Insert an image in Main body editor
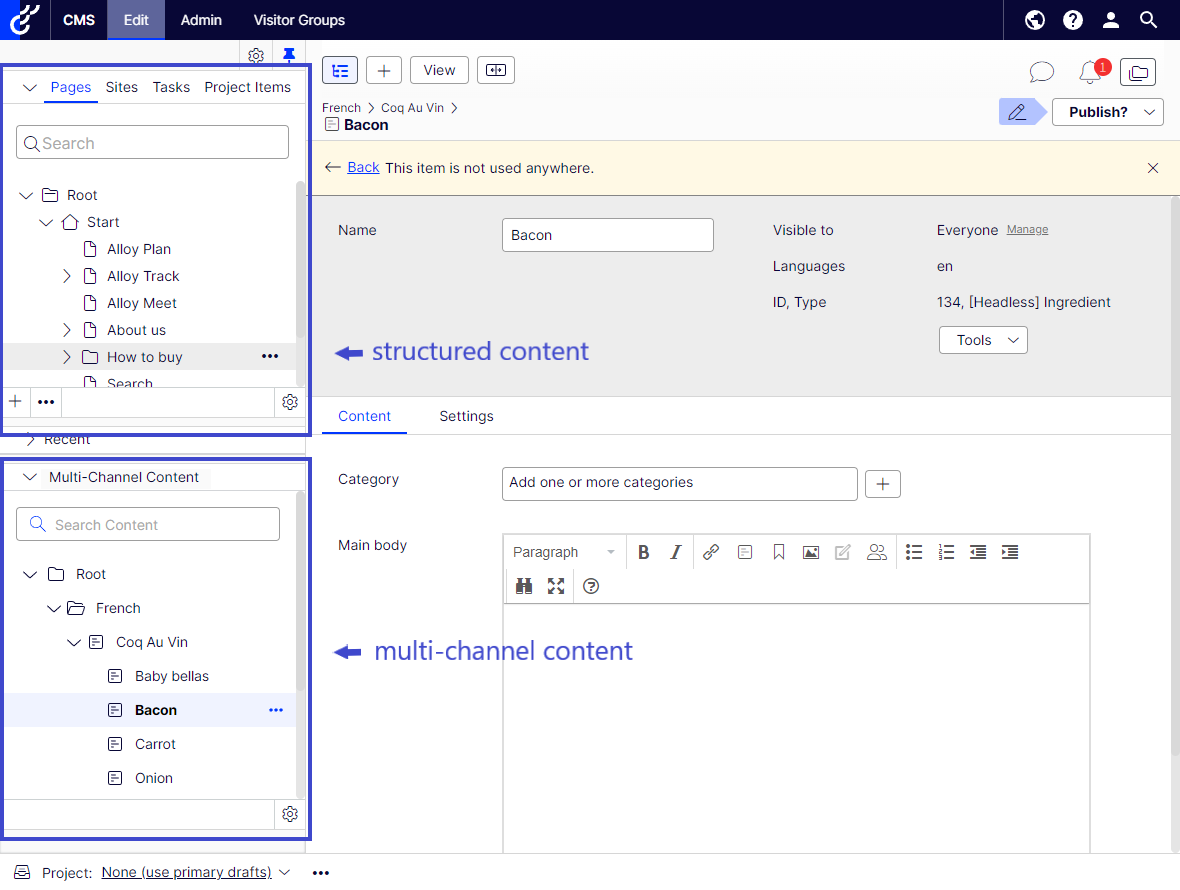The width and height of the screenshot is (1180, 890). (811, 552)
